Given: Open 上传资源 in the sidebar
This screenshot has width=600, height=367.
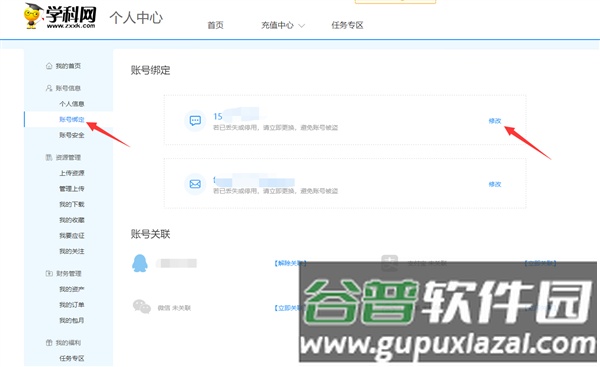Looking at the screenshot, I should click(x=72, y=173).
